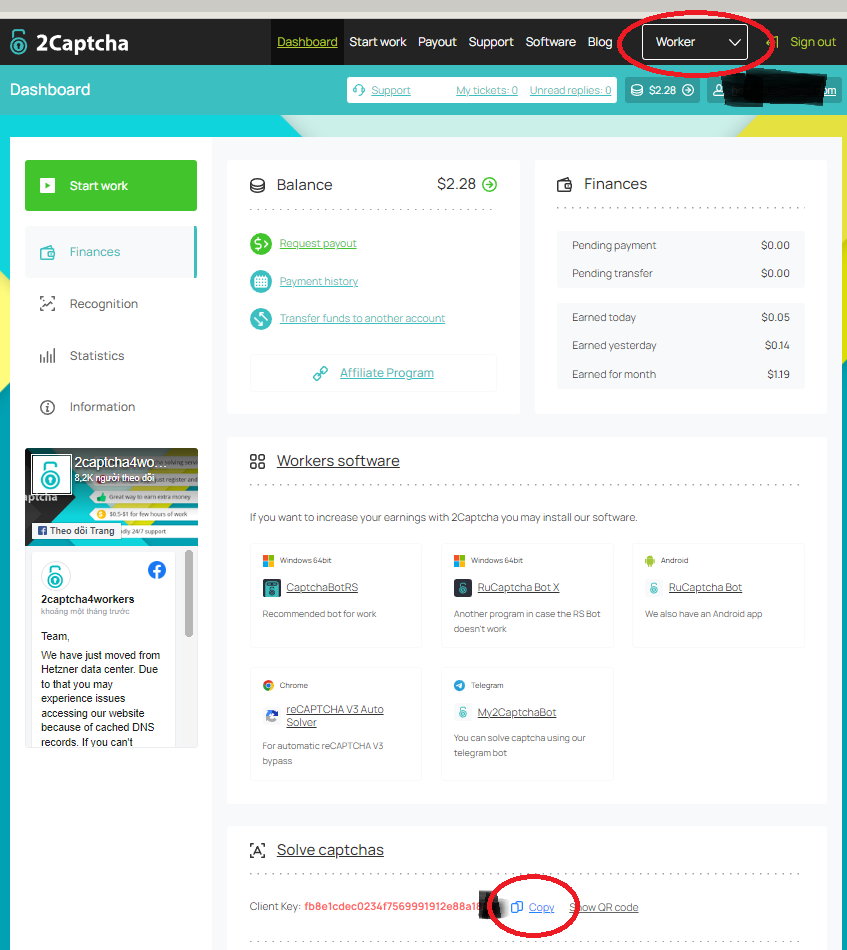Select Statistics in the sidebar

[97, 356]
